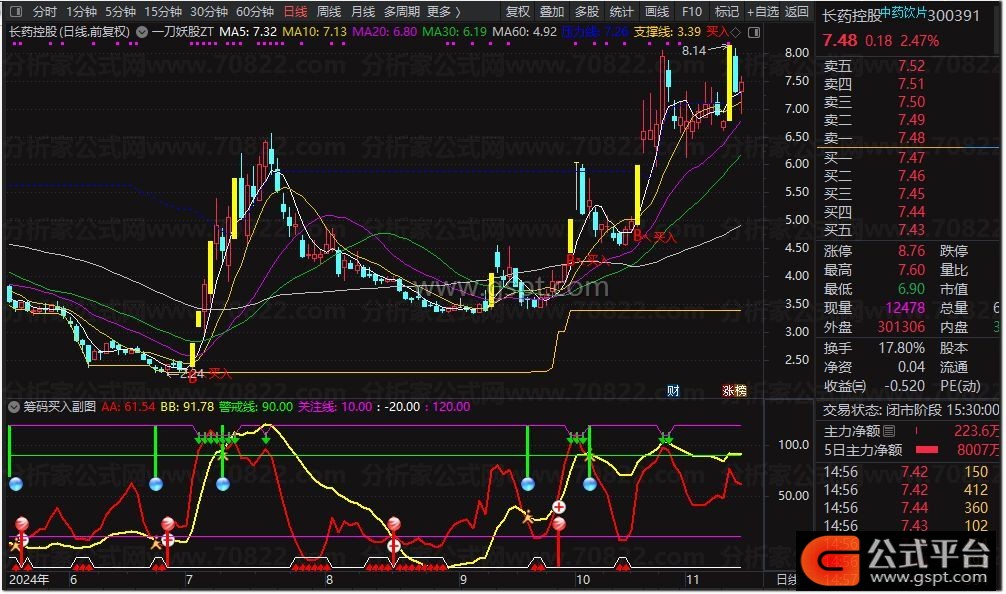The width and height of the screenshot is (1006, 594).
Task: Click the 最低 6.90 value
Action: 912,289
